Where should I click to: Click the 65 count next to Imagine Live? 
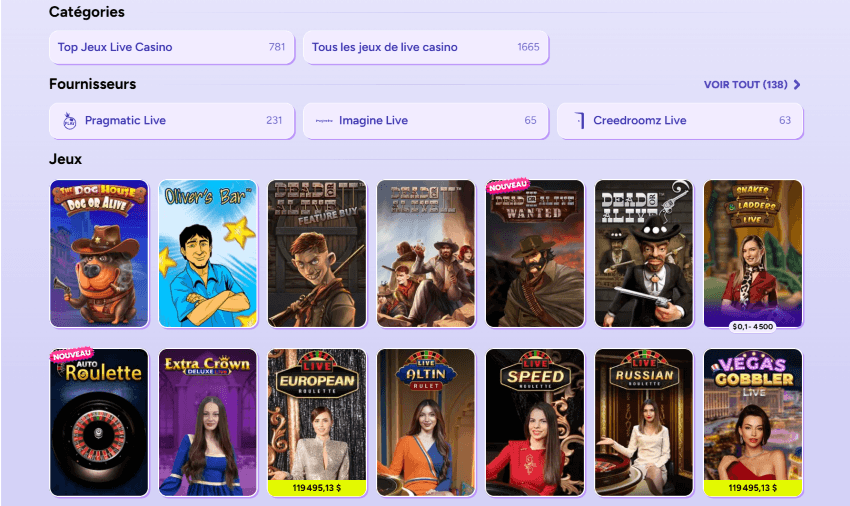pos(530,120)
